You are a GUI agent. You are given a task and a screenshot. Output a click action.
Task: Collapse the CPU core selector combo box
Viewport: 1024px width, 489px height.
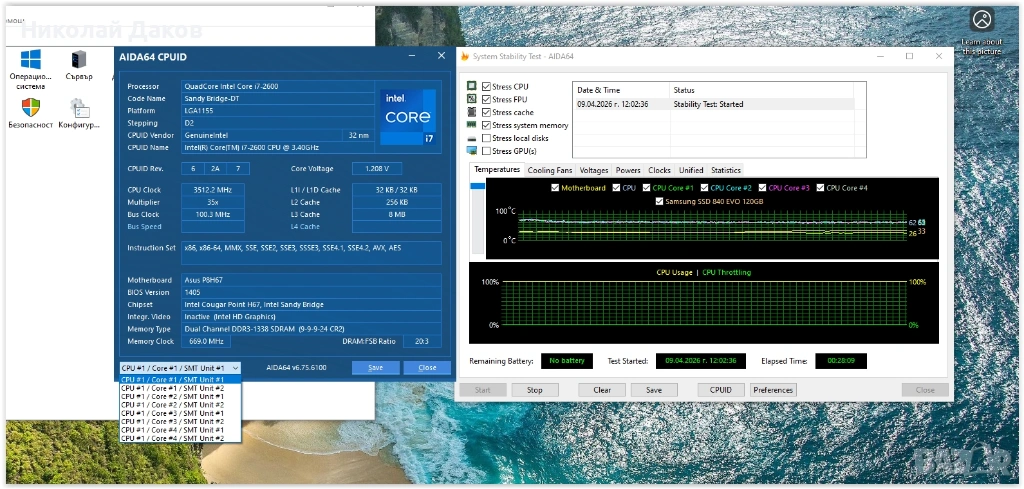234,368
